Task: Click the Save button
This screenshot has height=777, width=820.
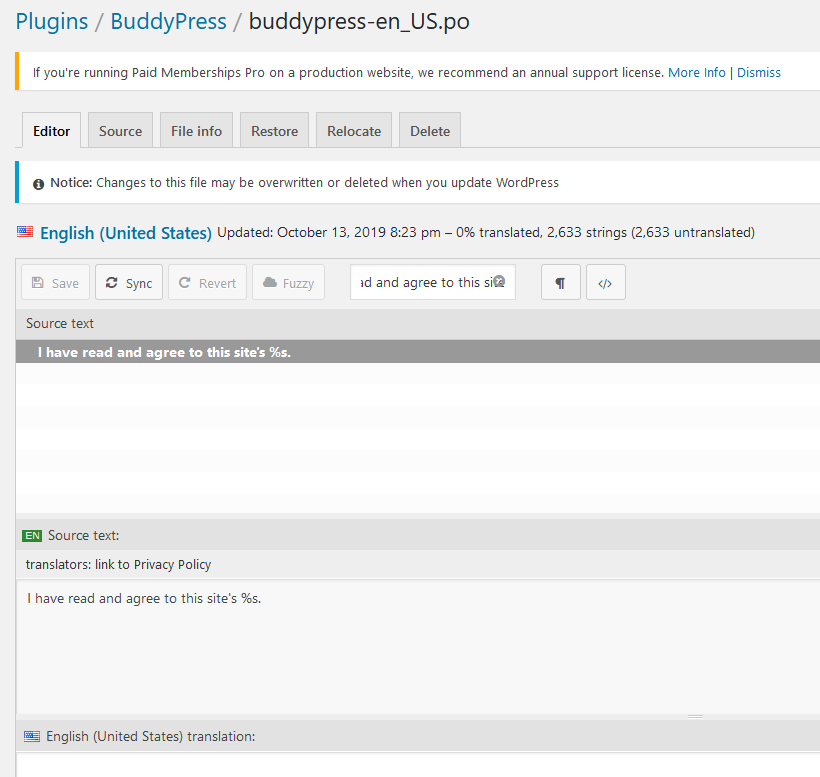Action: (x=55, y=282)
